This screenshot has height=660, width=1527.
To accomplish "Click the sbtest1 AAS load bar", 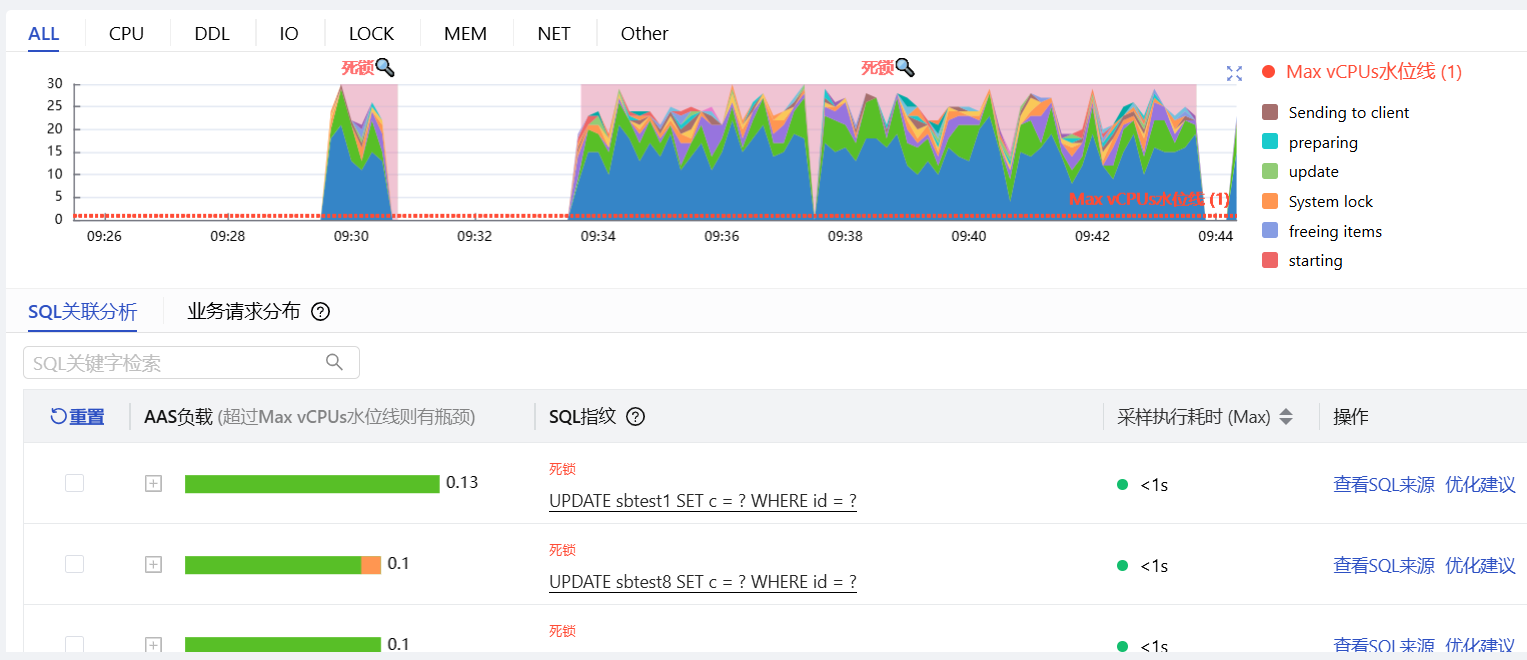I will pos(312,484).
